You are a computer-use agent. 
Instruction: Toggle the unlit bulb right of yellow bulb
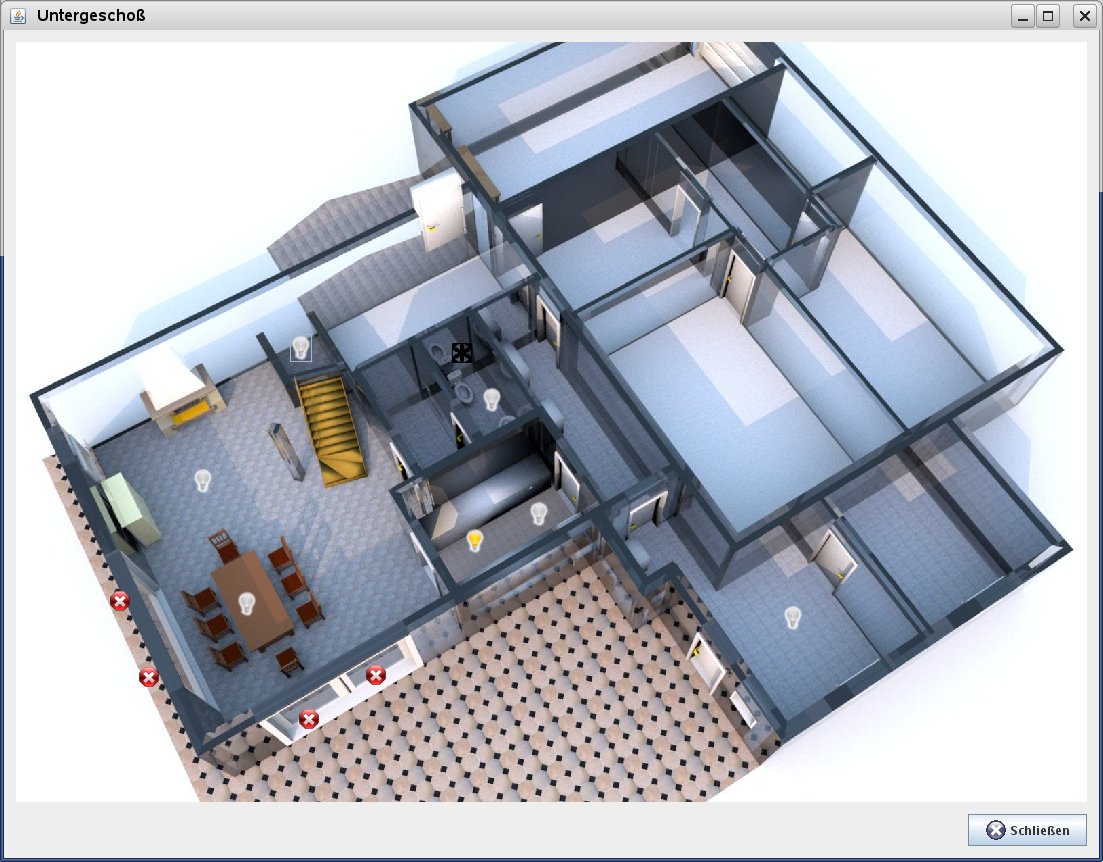(x=538, y=514)
